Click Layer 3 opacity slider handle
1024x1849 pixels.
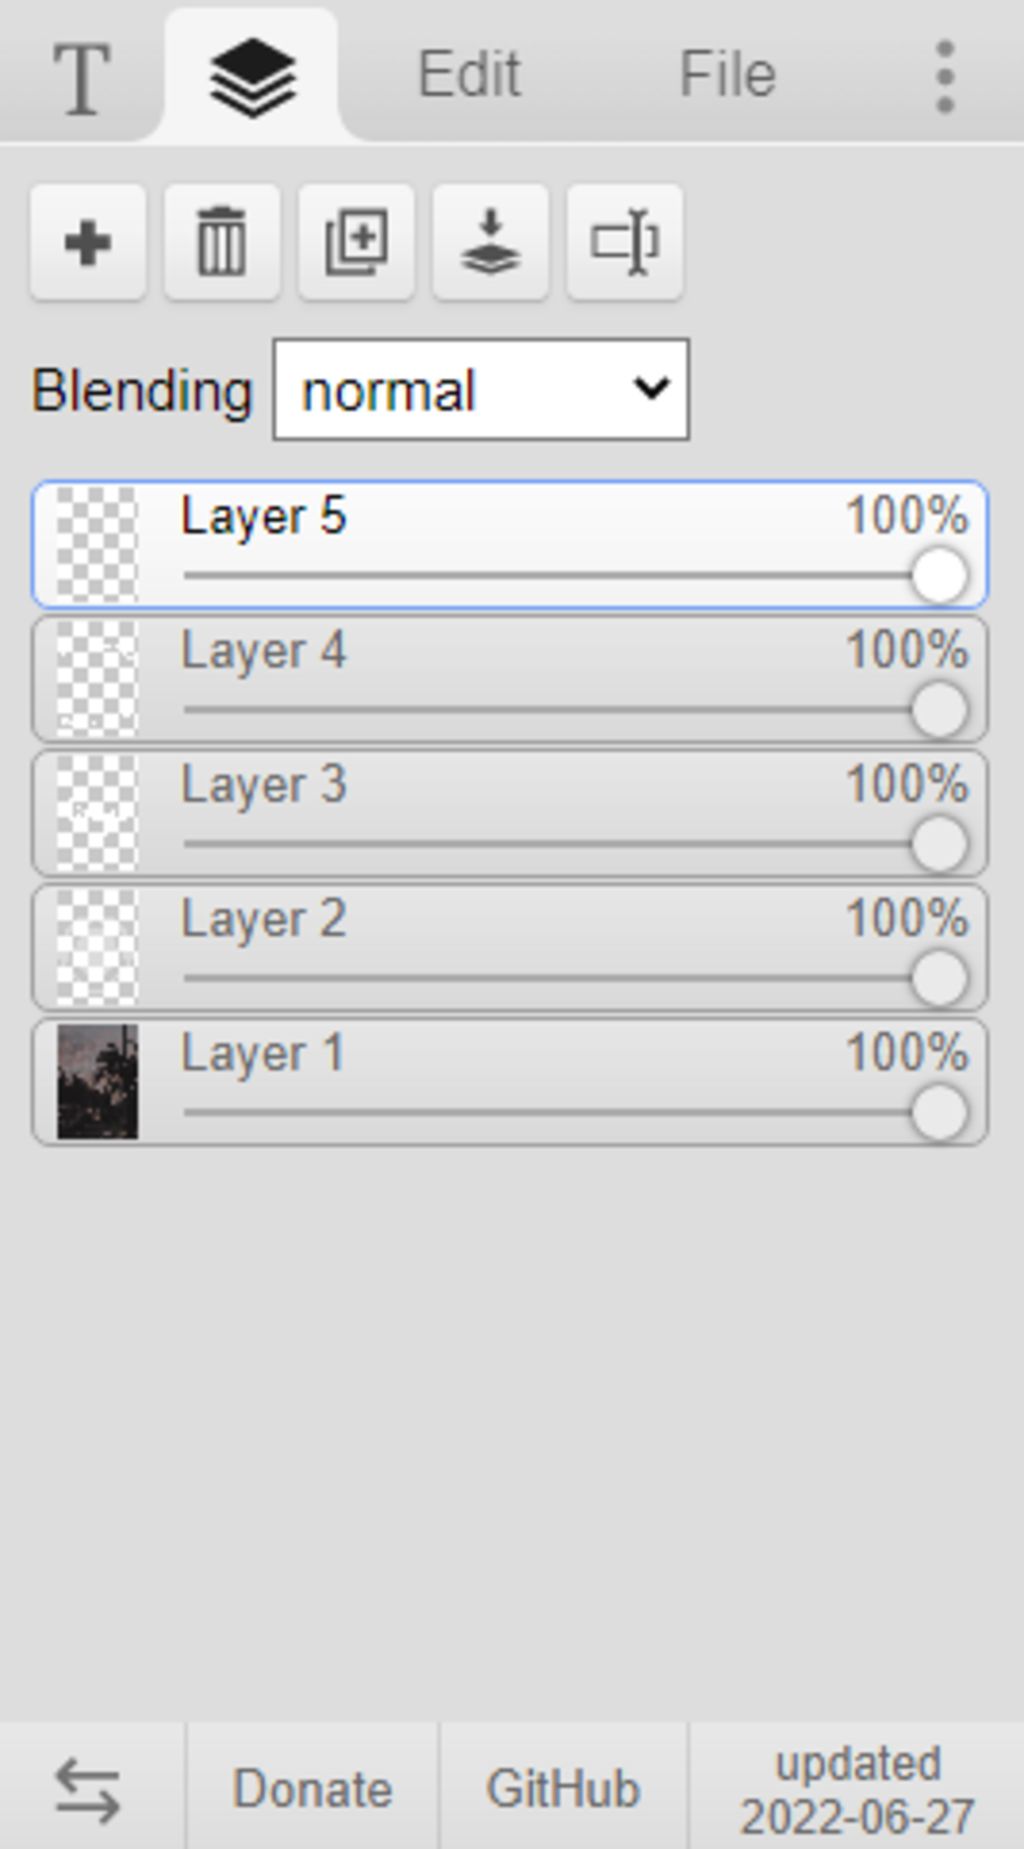[x=939, y=844]
